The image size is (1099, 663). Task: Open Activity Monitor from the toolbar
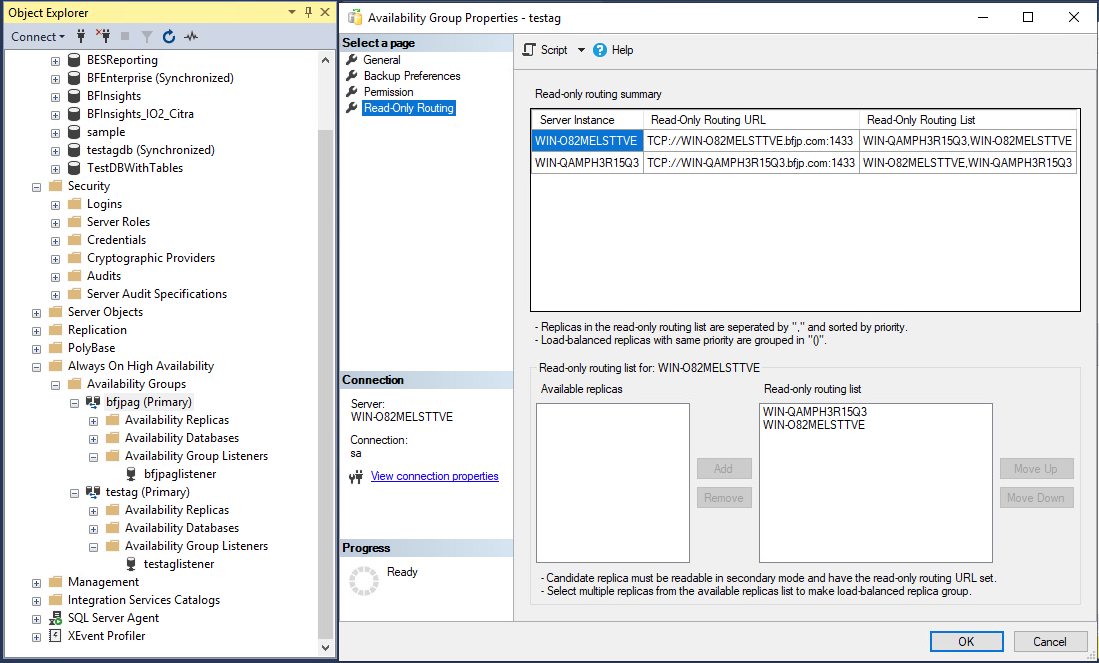pos(191,37)
